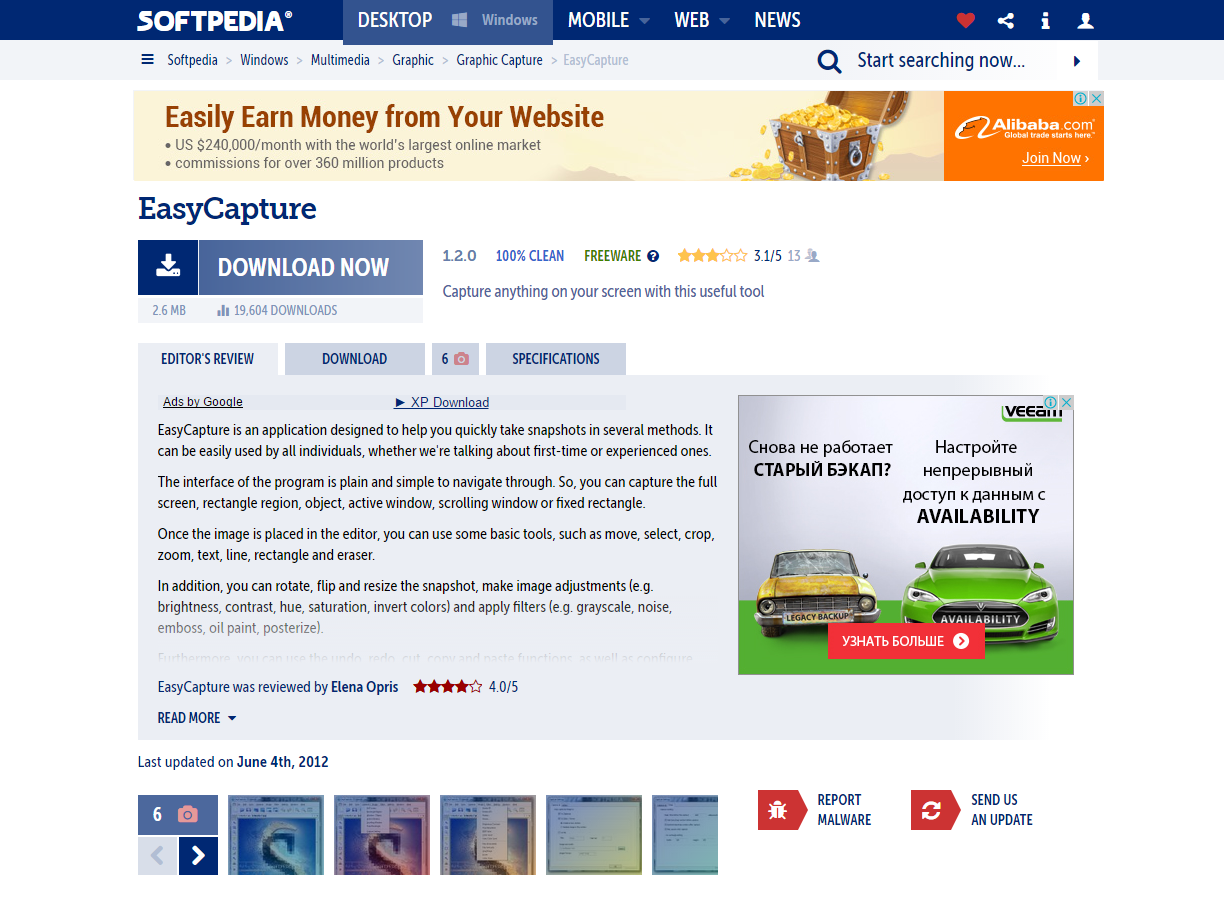Click the search input field
The width and height of the screenshot is (1224, 904).
[950, 61]
